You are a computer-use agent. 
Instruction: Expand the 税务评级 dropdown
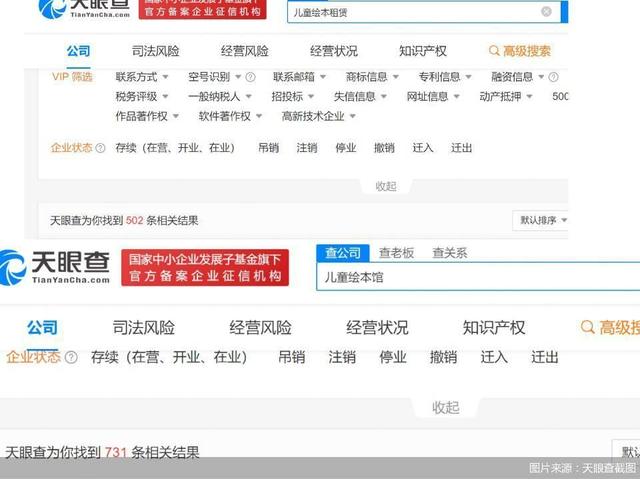pos(142,97)
